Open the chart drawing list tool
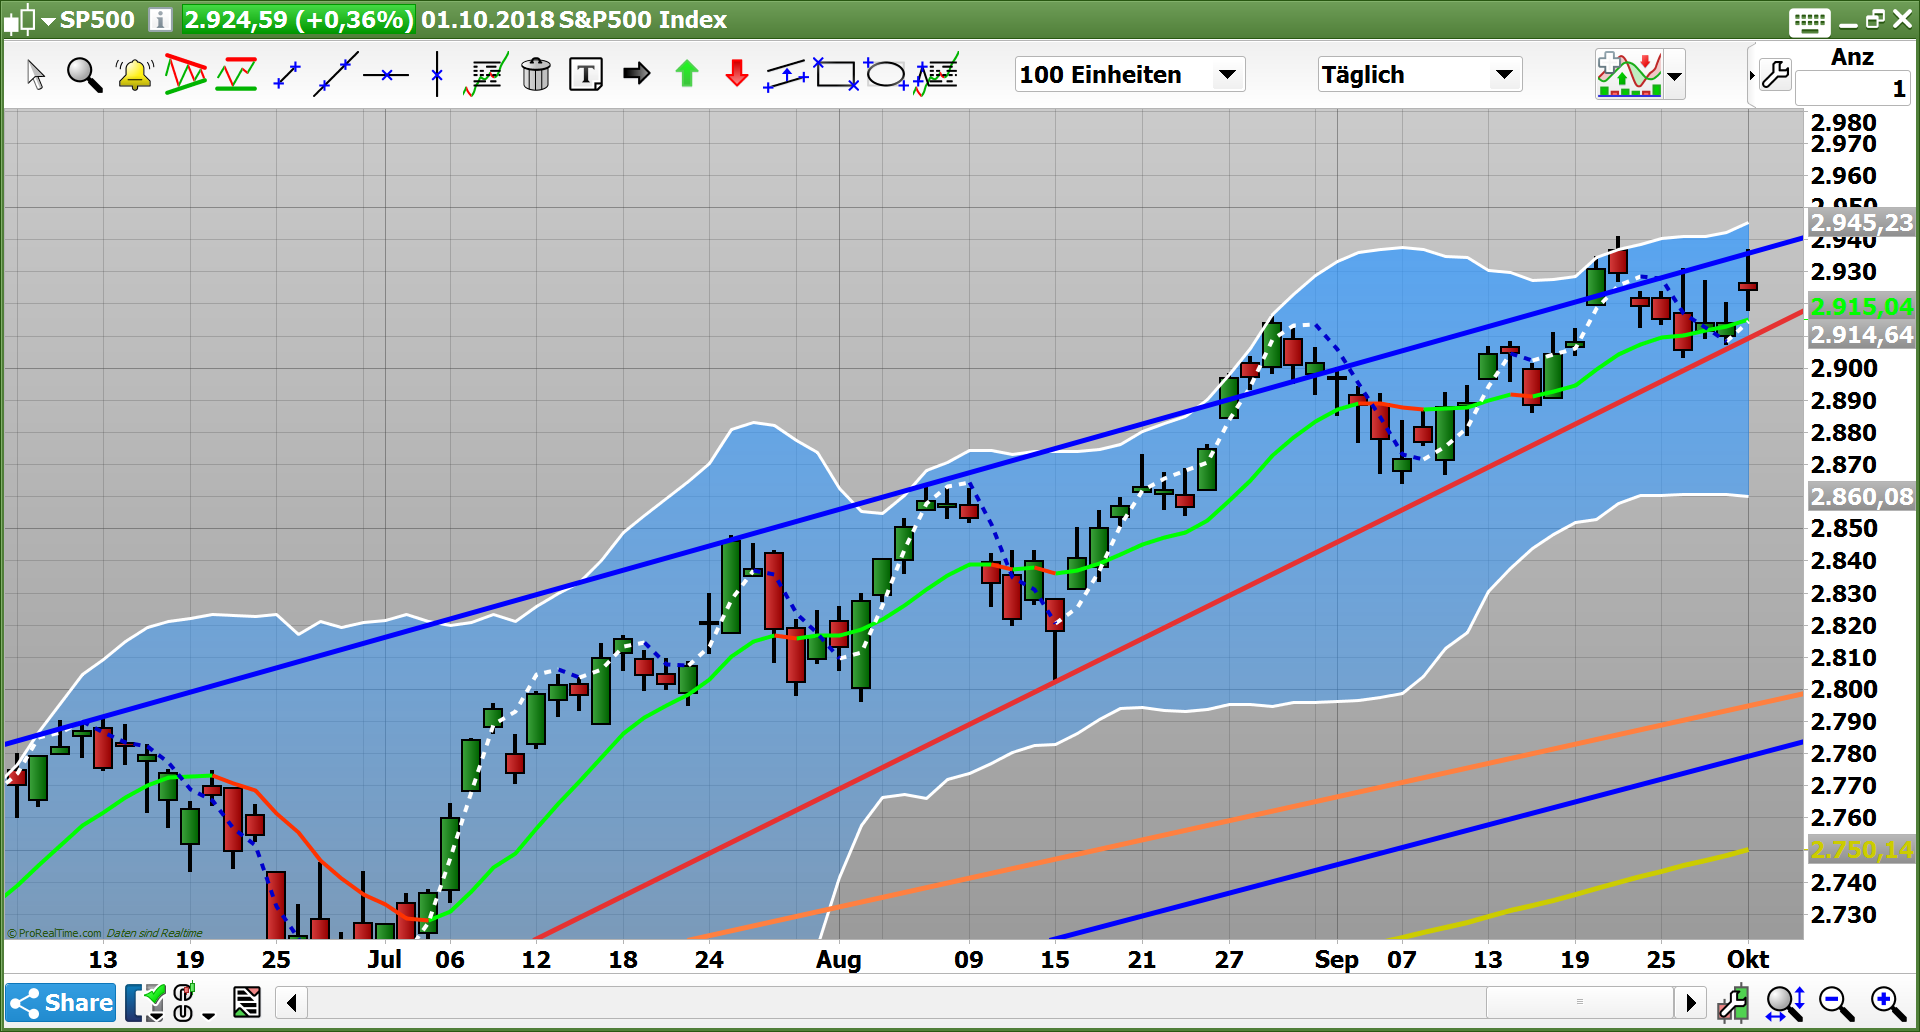The height and width of the screenshot is (1032, 1920). [487, 75]
